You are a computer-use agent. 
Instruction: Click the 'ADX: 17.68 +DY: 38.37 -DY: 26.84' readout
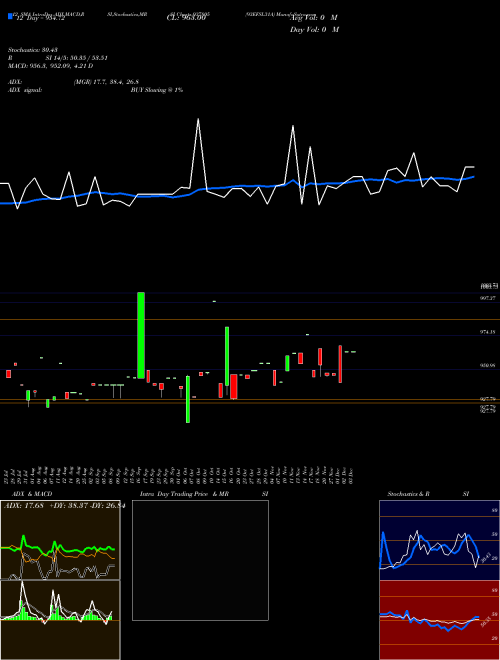point(64,506)
